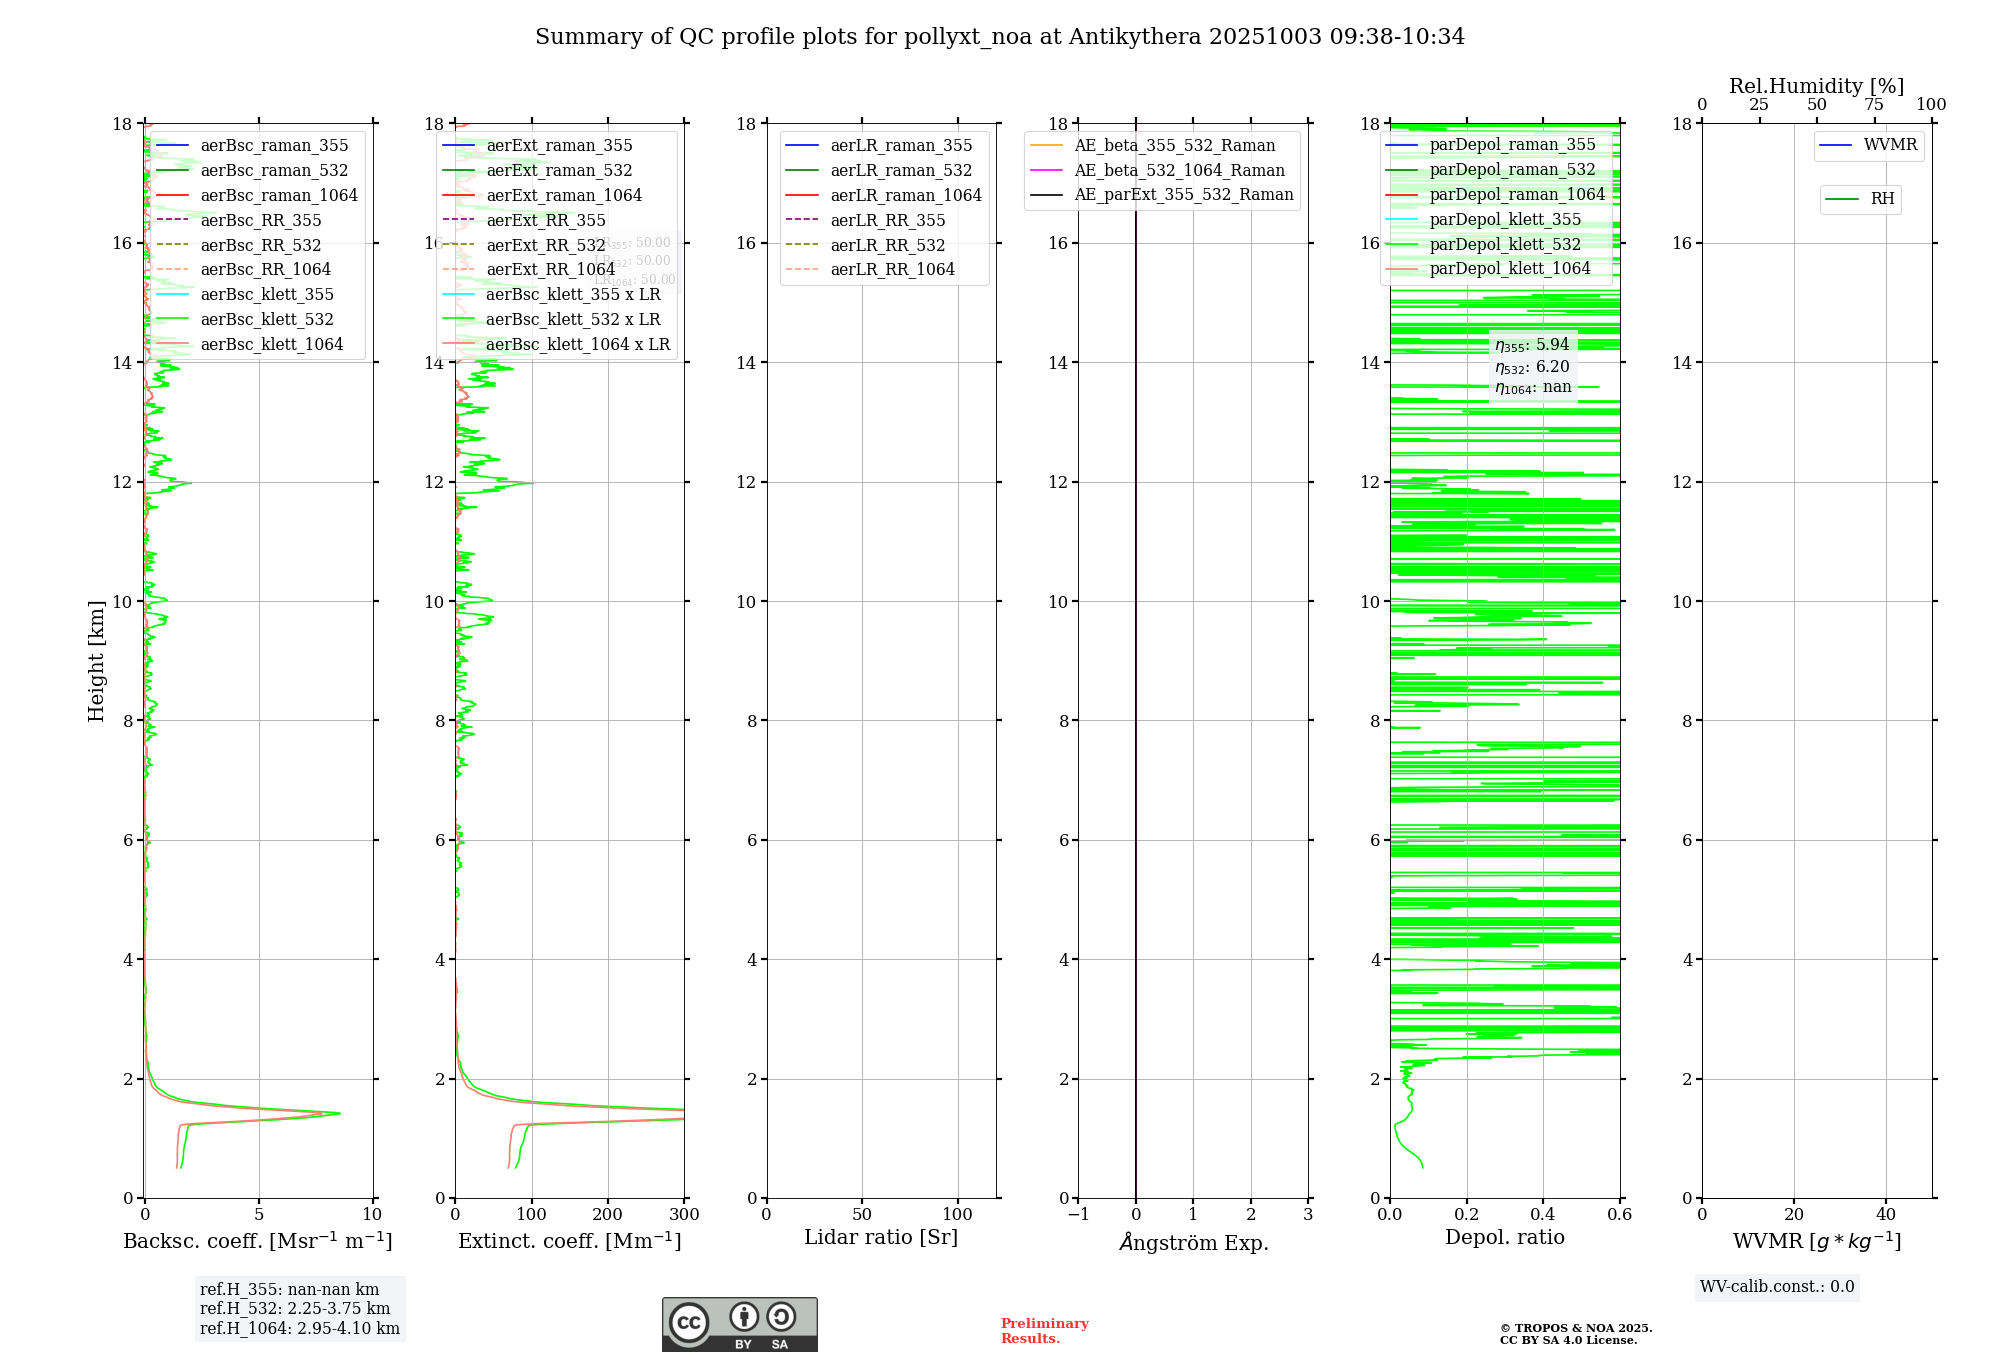Click the Height [km] y-axis label
2000x1360 pixels.
click(x=96, y=660)
